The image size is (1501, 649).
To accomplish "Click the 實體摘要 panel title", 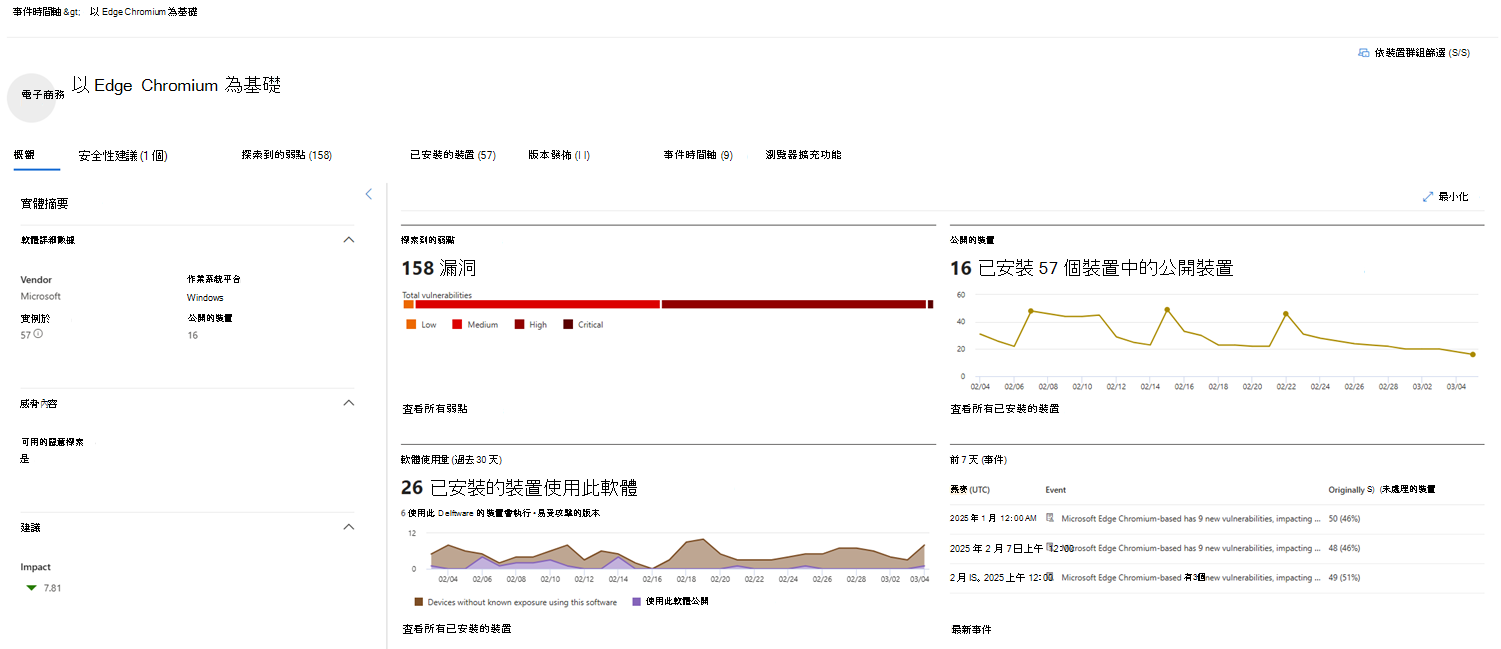I will [45, 203].
